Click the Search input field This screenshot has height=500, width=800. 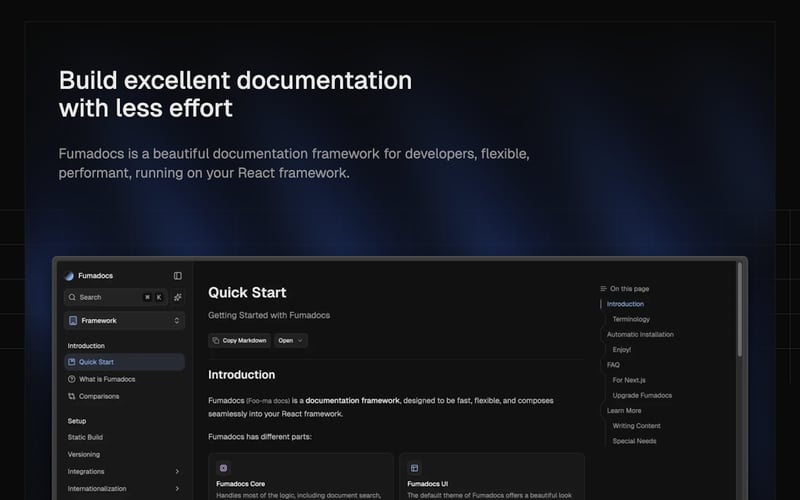(116, 297)
